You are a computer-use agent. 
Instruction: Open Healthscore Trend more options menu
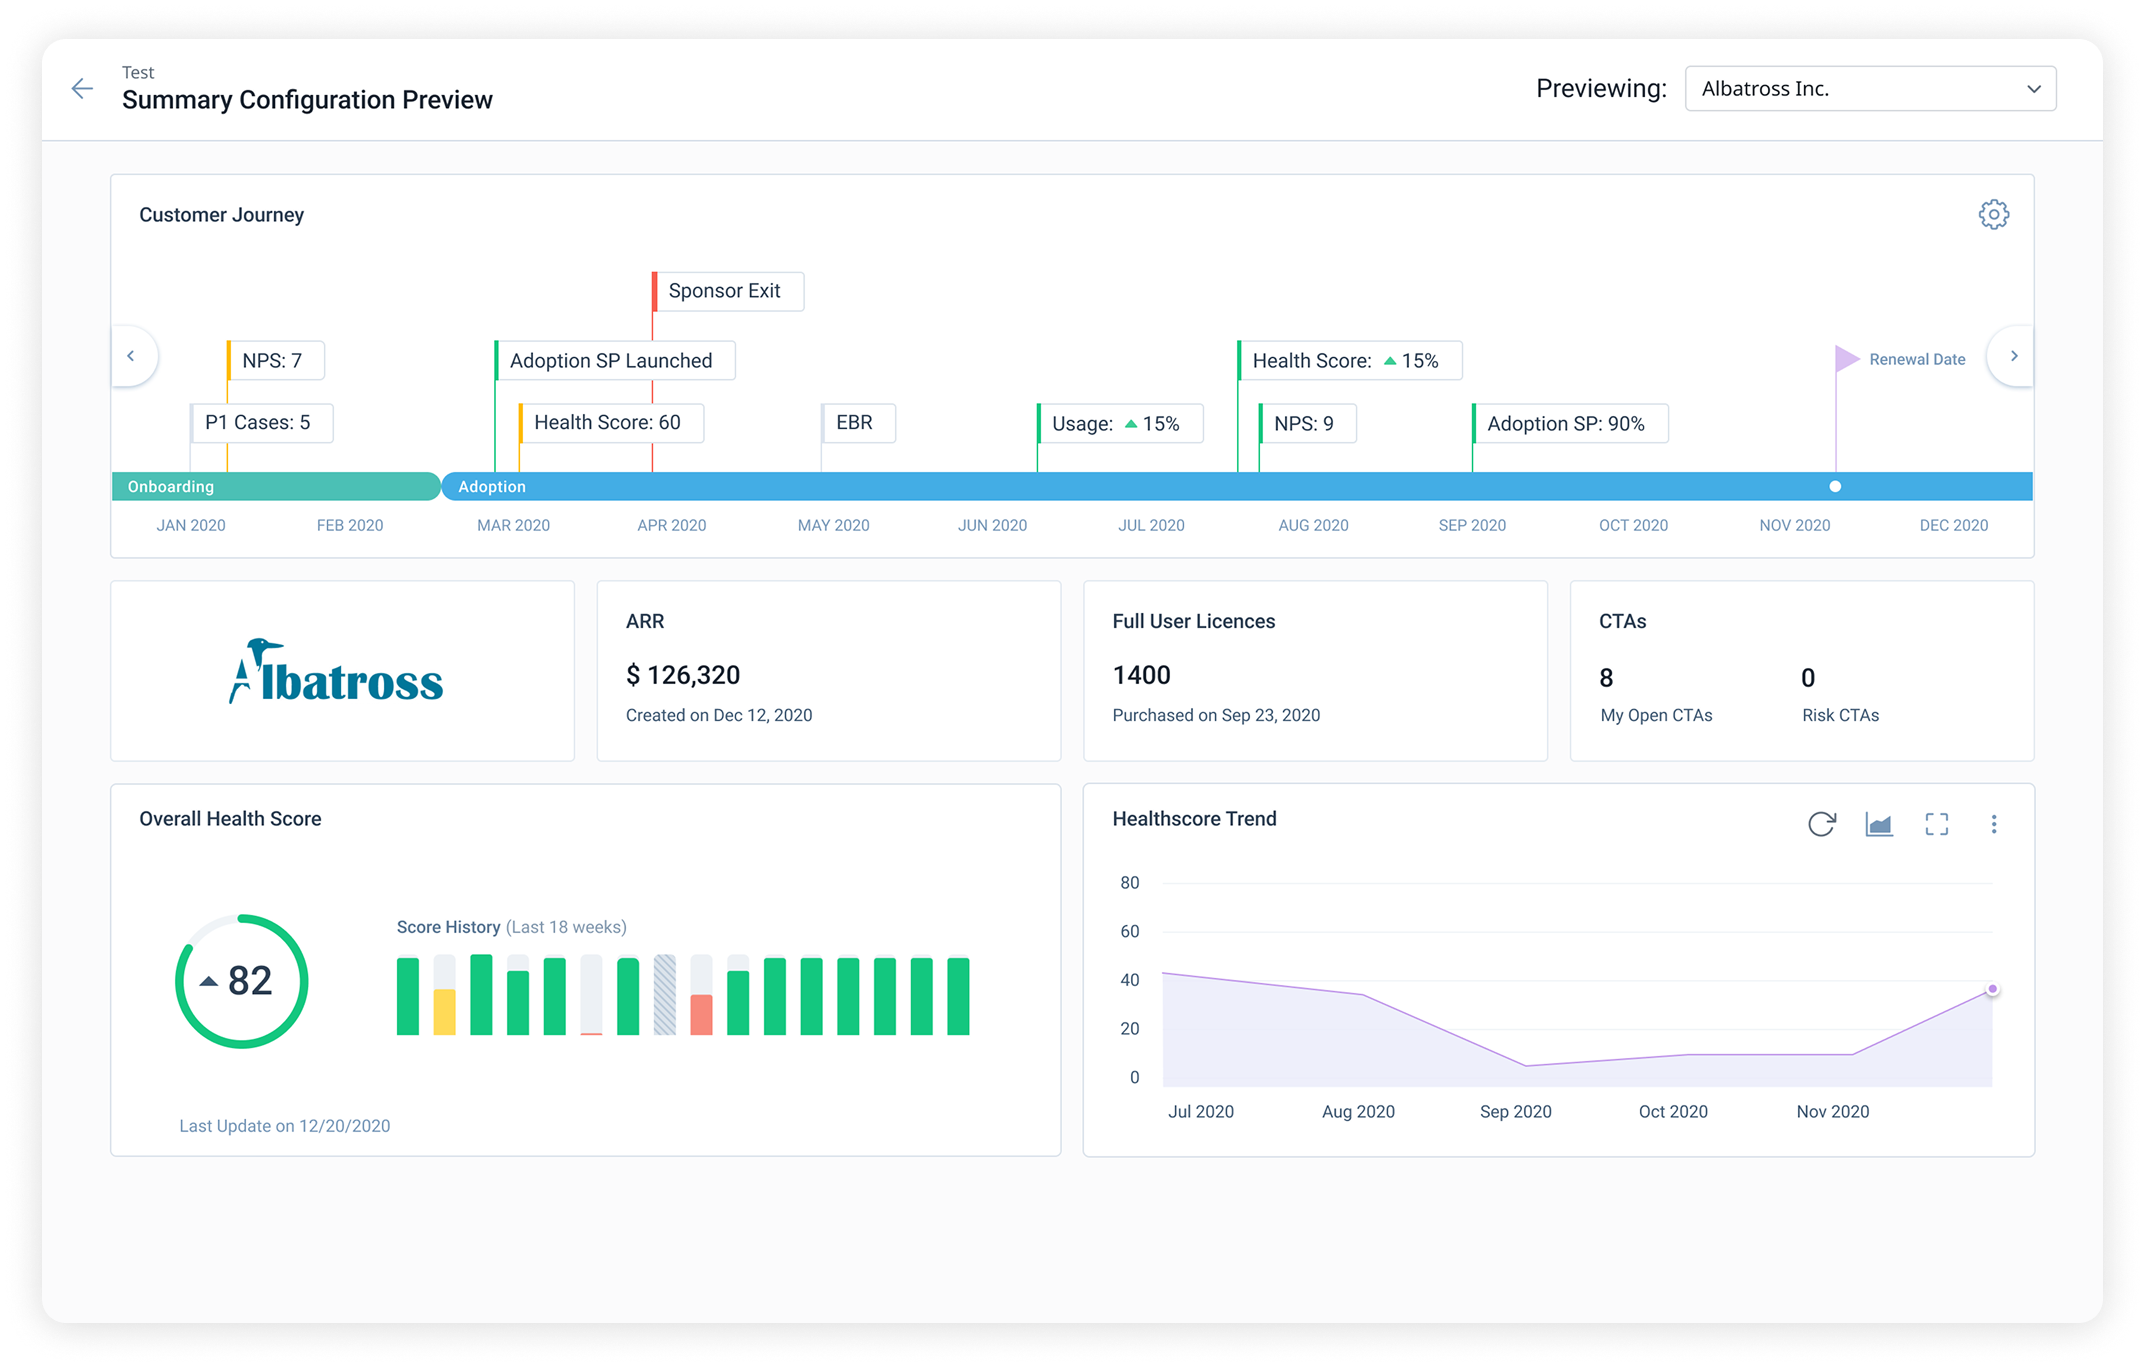pyautogui.click(x=1993, y=823)
